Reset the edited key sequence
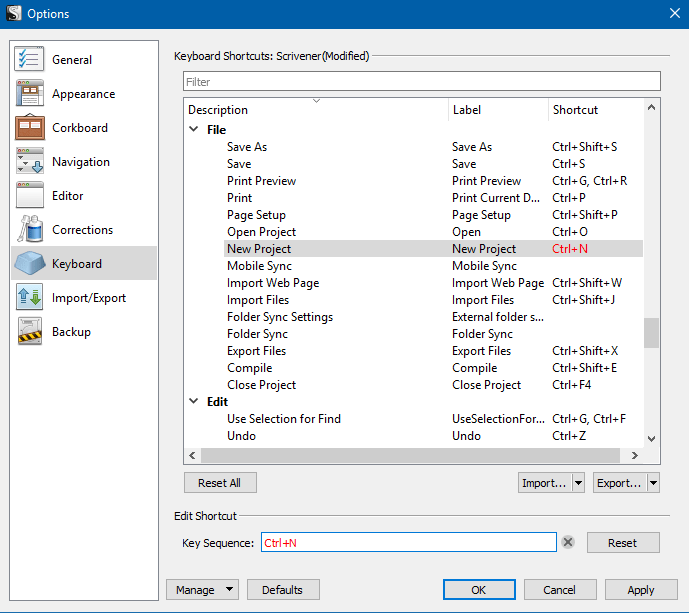 click(x=623, y=543)
